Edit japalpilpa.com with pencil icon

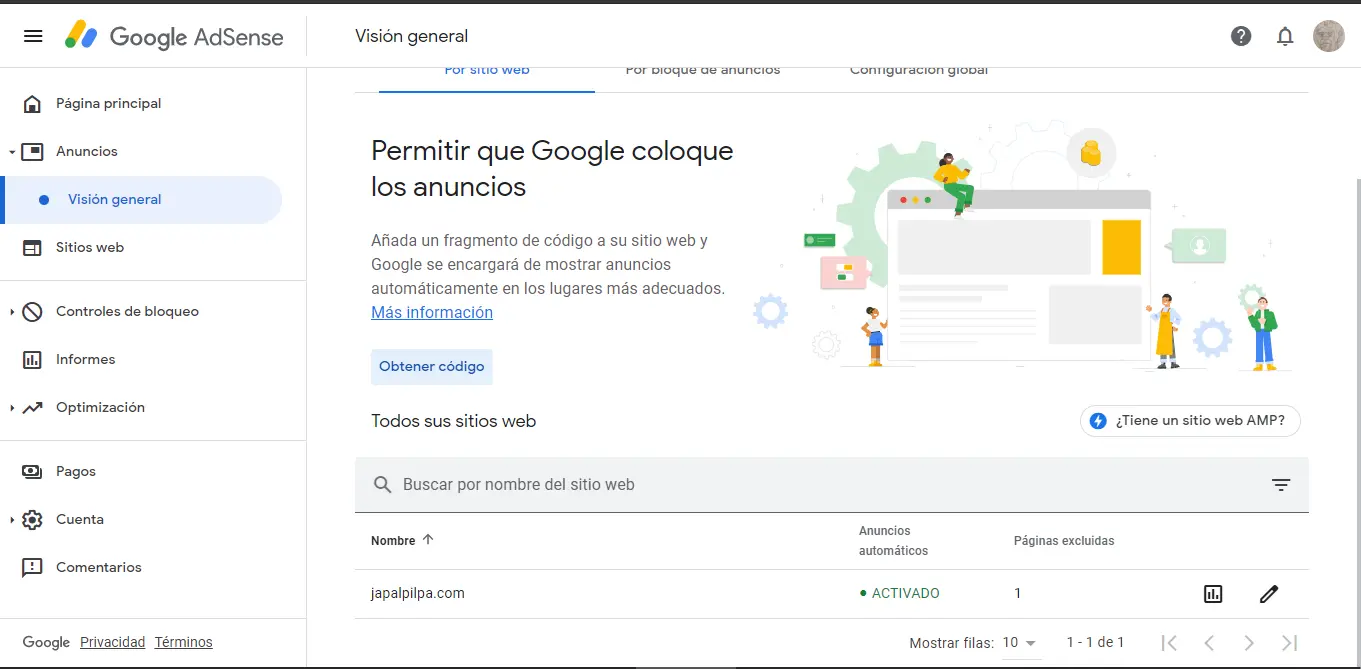point(1269,594)
